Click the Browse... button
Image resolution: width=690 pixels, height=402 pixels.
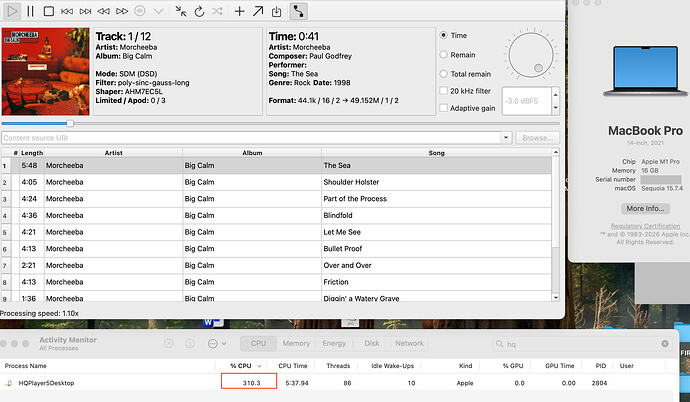(537, 138)
